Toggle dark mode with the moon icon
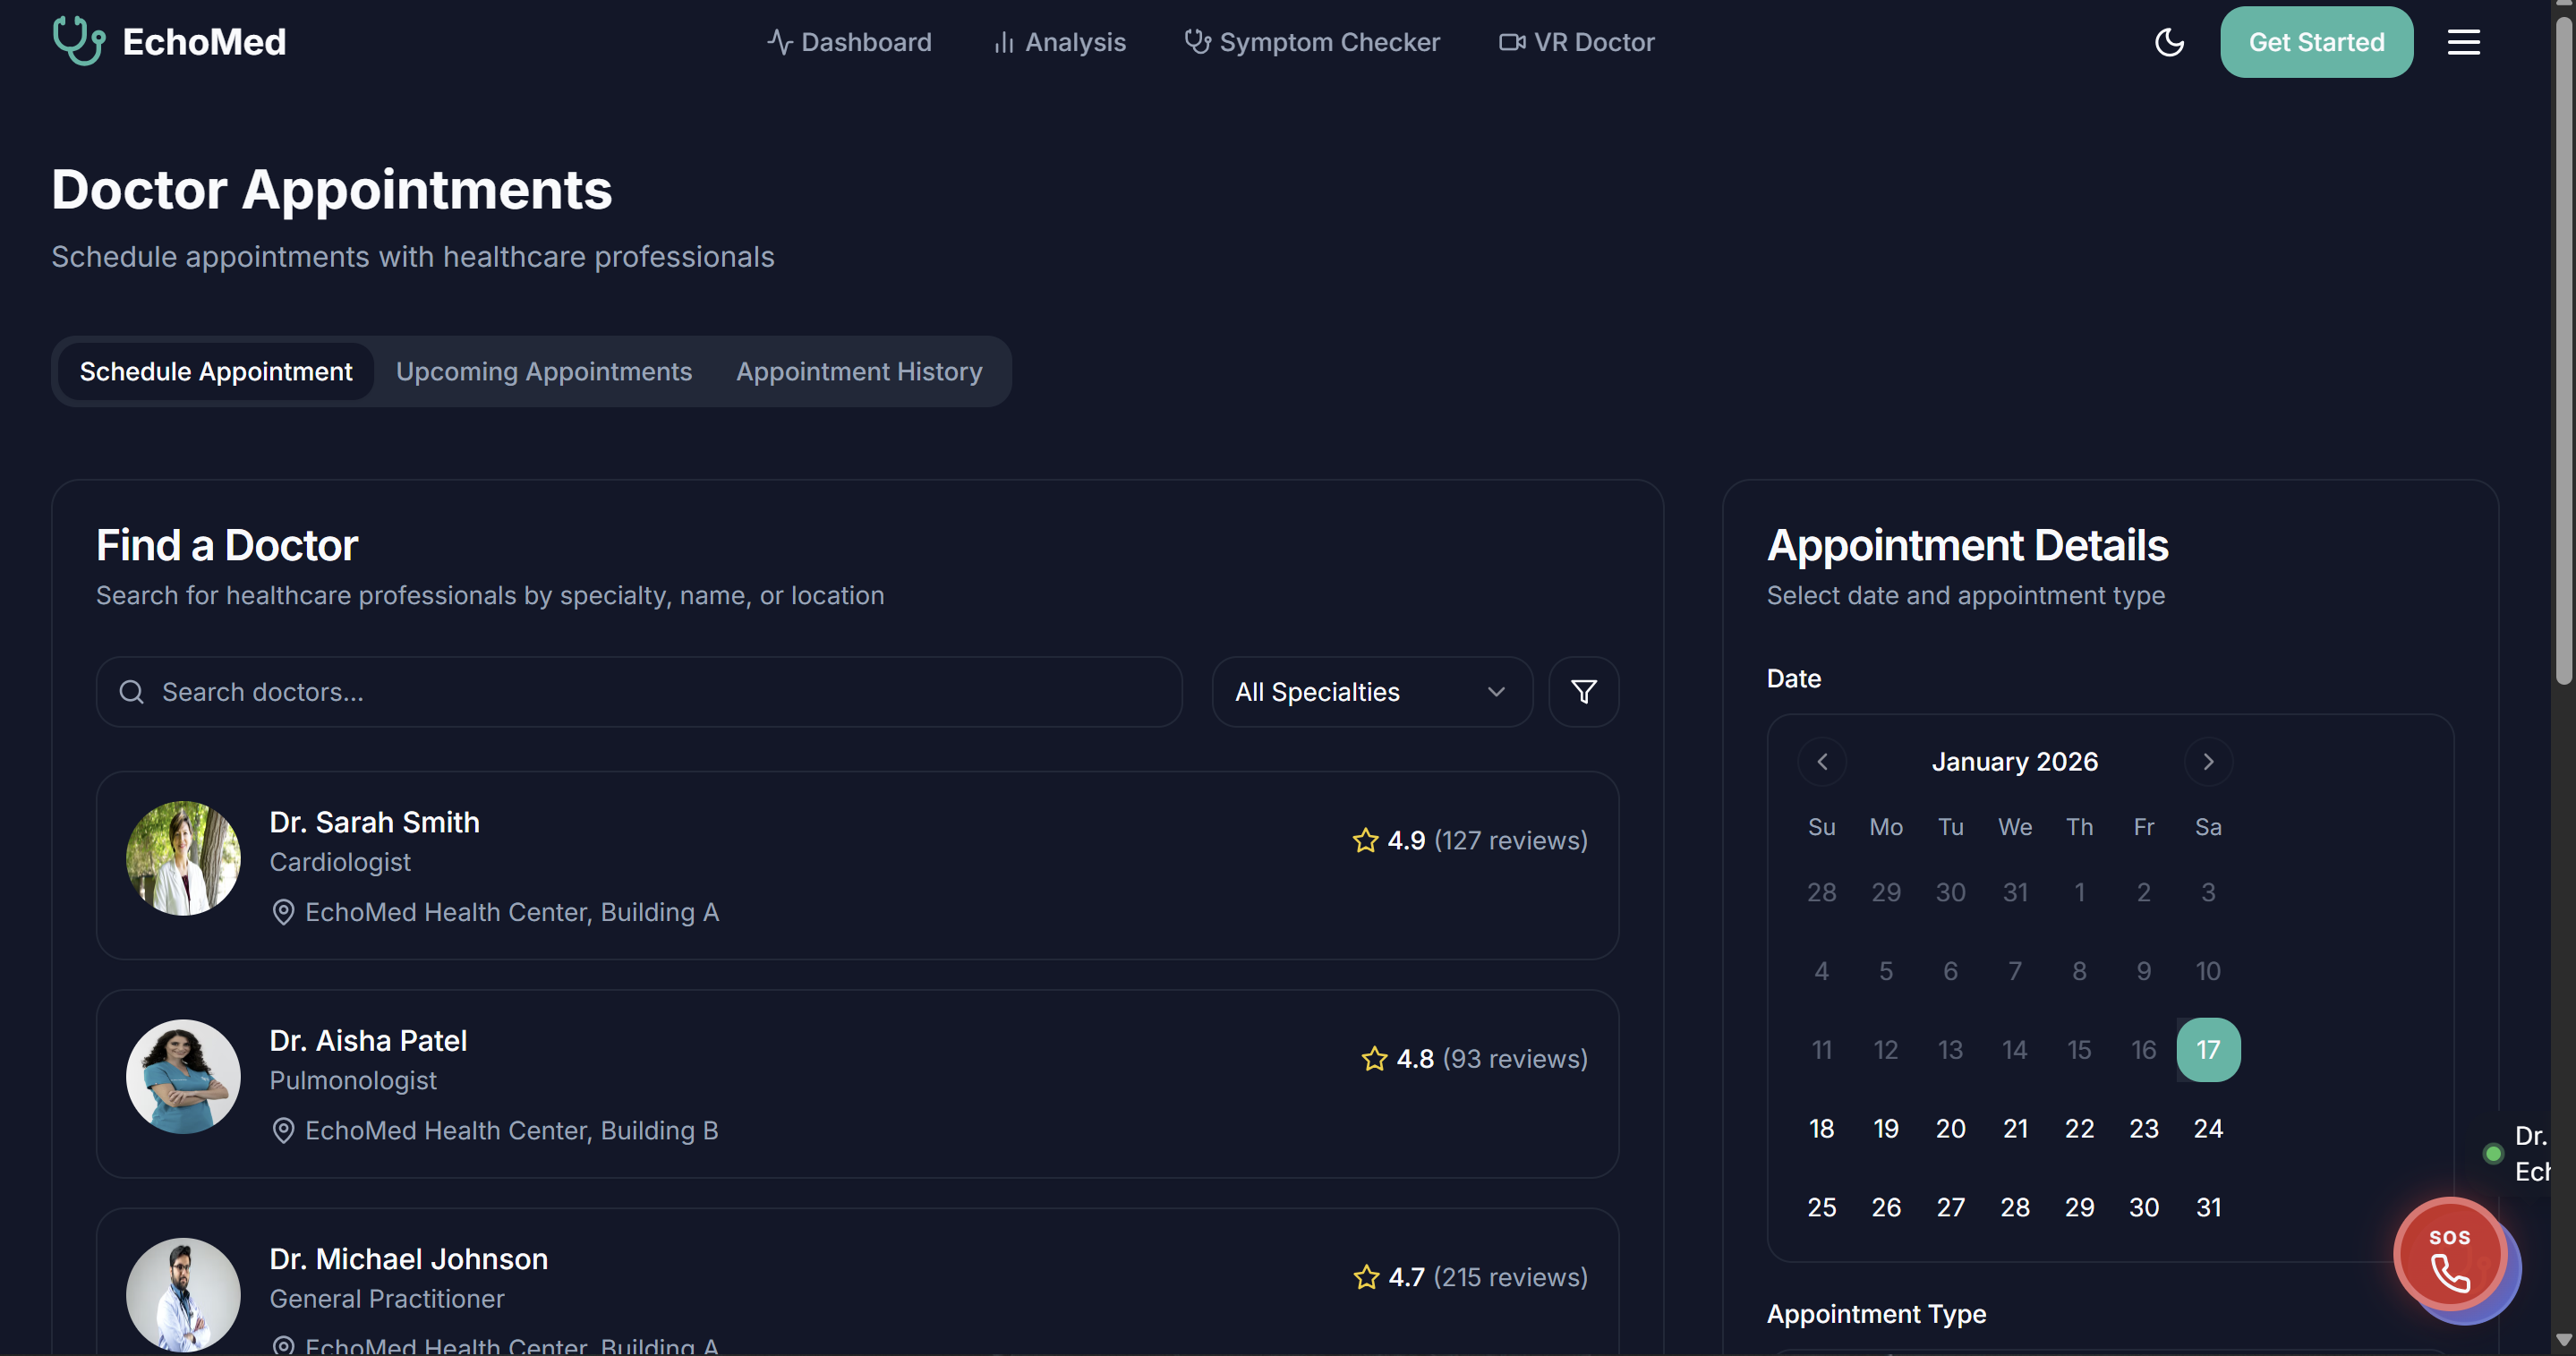 (2168, 42)
